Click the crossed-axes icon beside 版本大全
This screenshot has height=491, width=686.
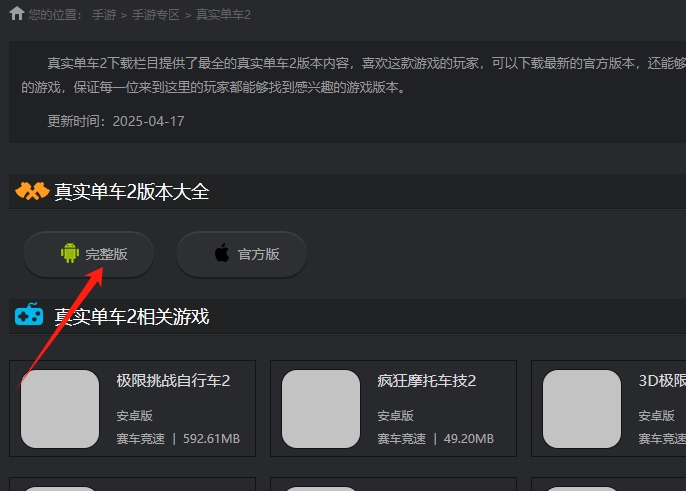pyautogui.click(x=31, y=191)
